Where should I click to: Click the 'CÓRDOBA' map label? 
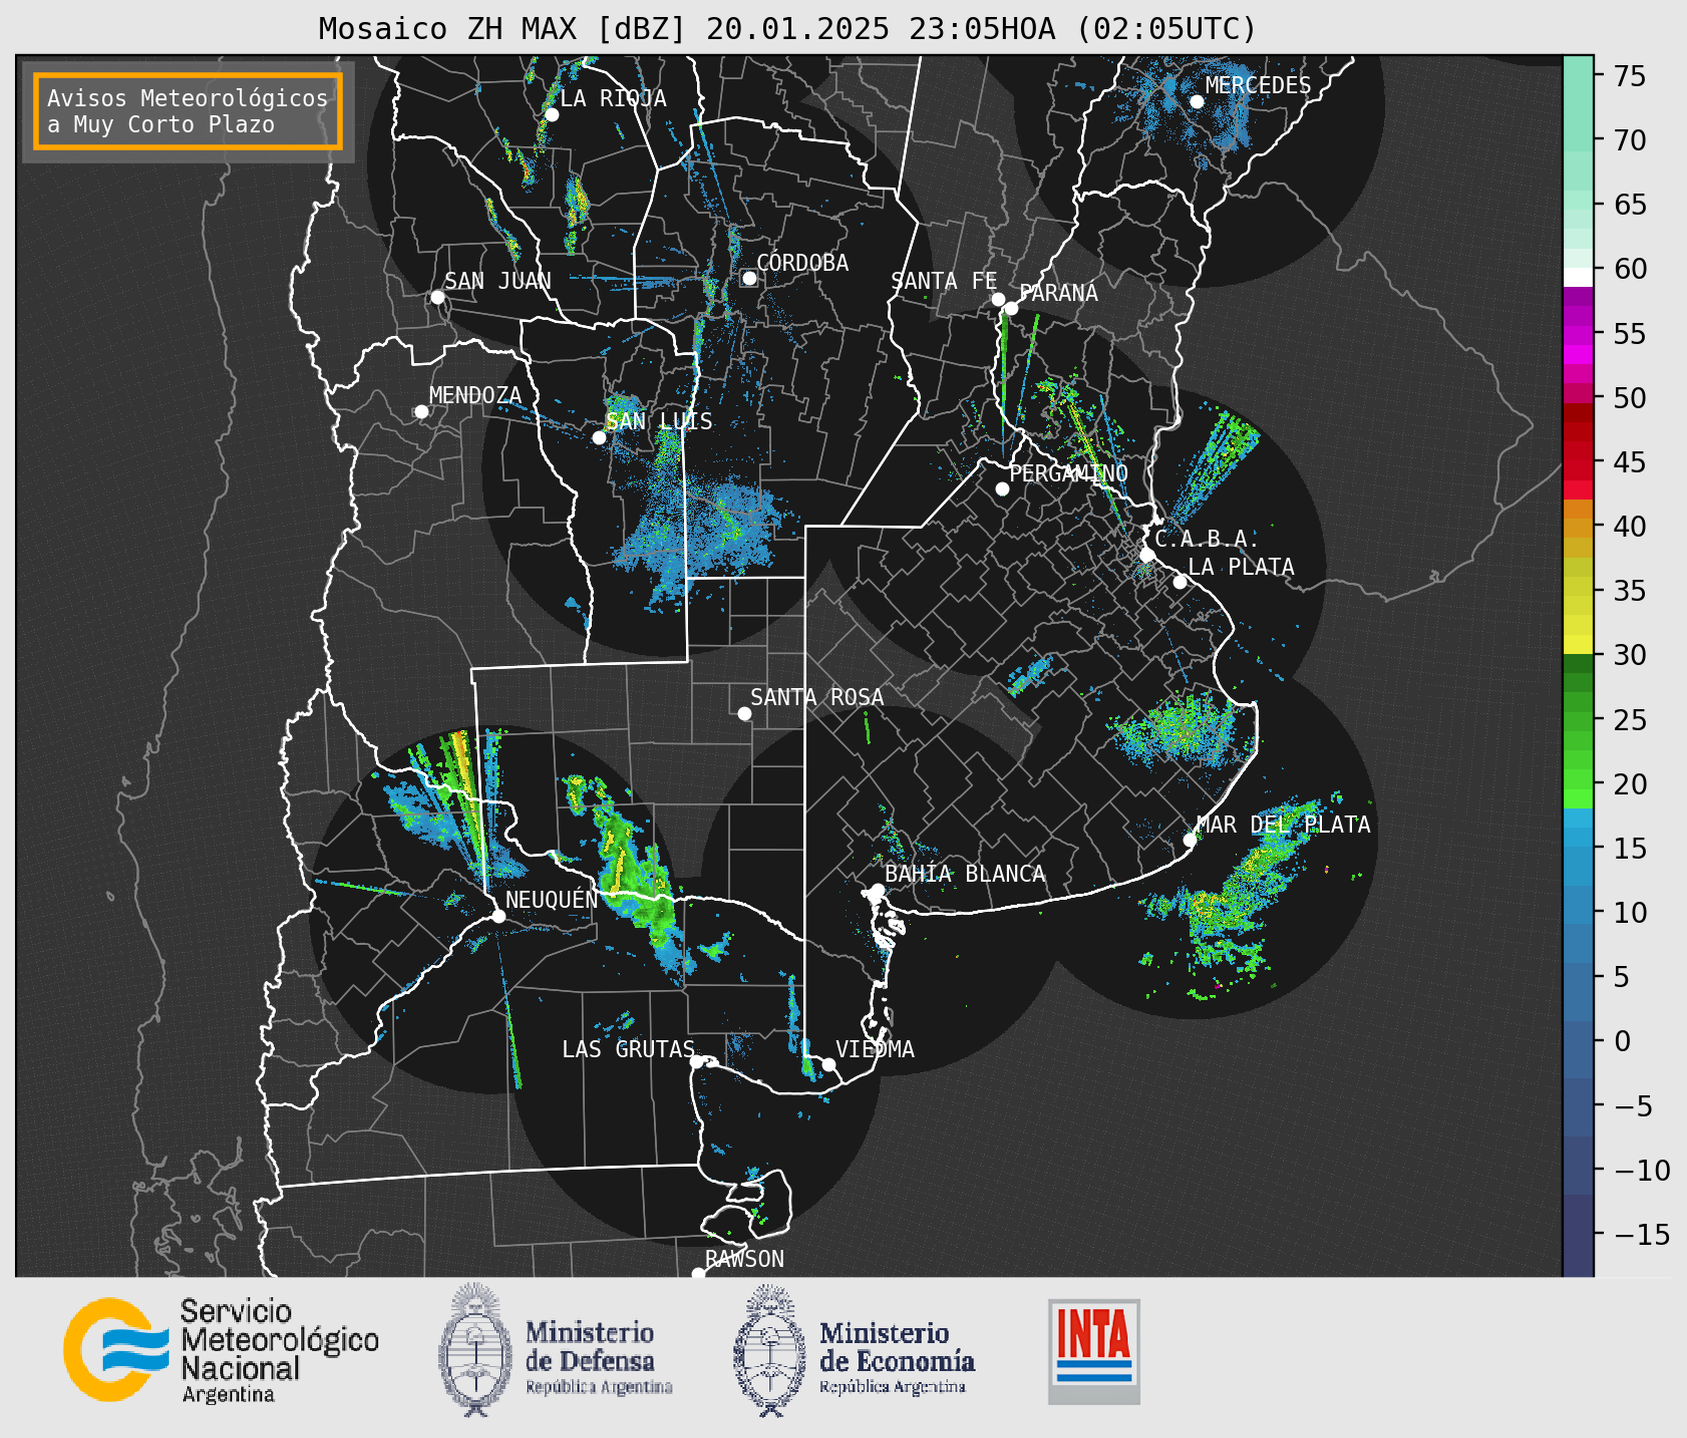pyautogui.click(x=803, y=263)
